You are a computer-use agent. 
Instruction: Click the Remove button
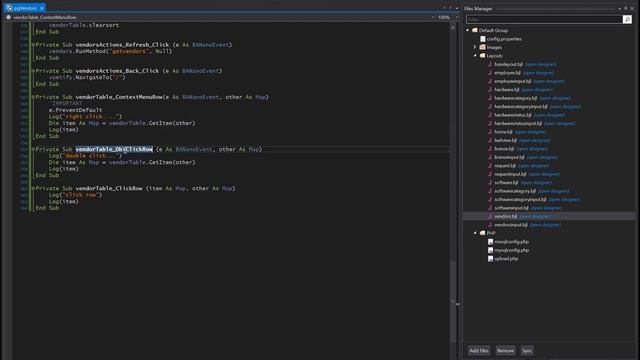click(505, 350)
